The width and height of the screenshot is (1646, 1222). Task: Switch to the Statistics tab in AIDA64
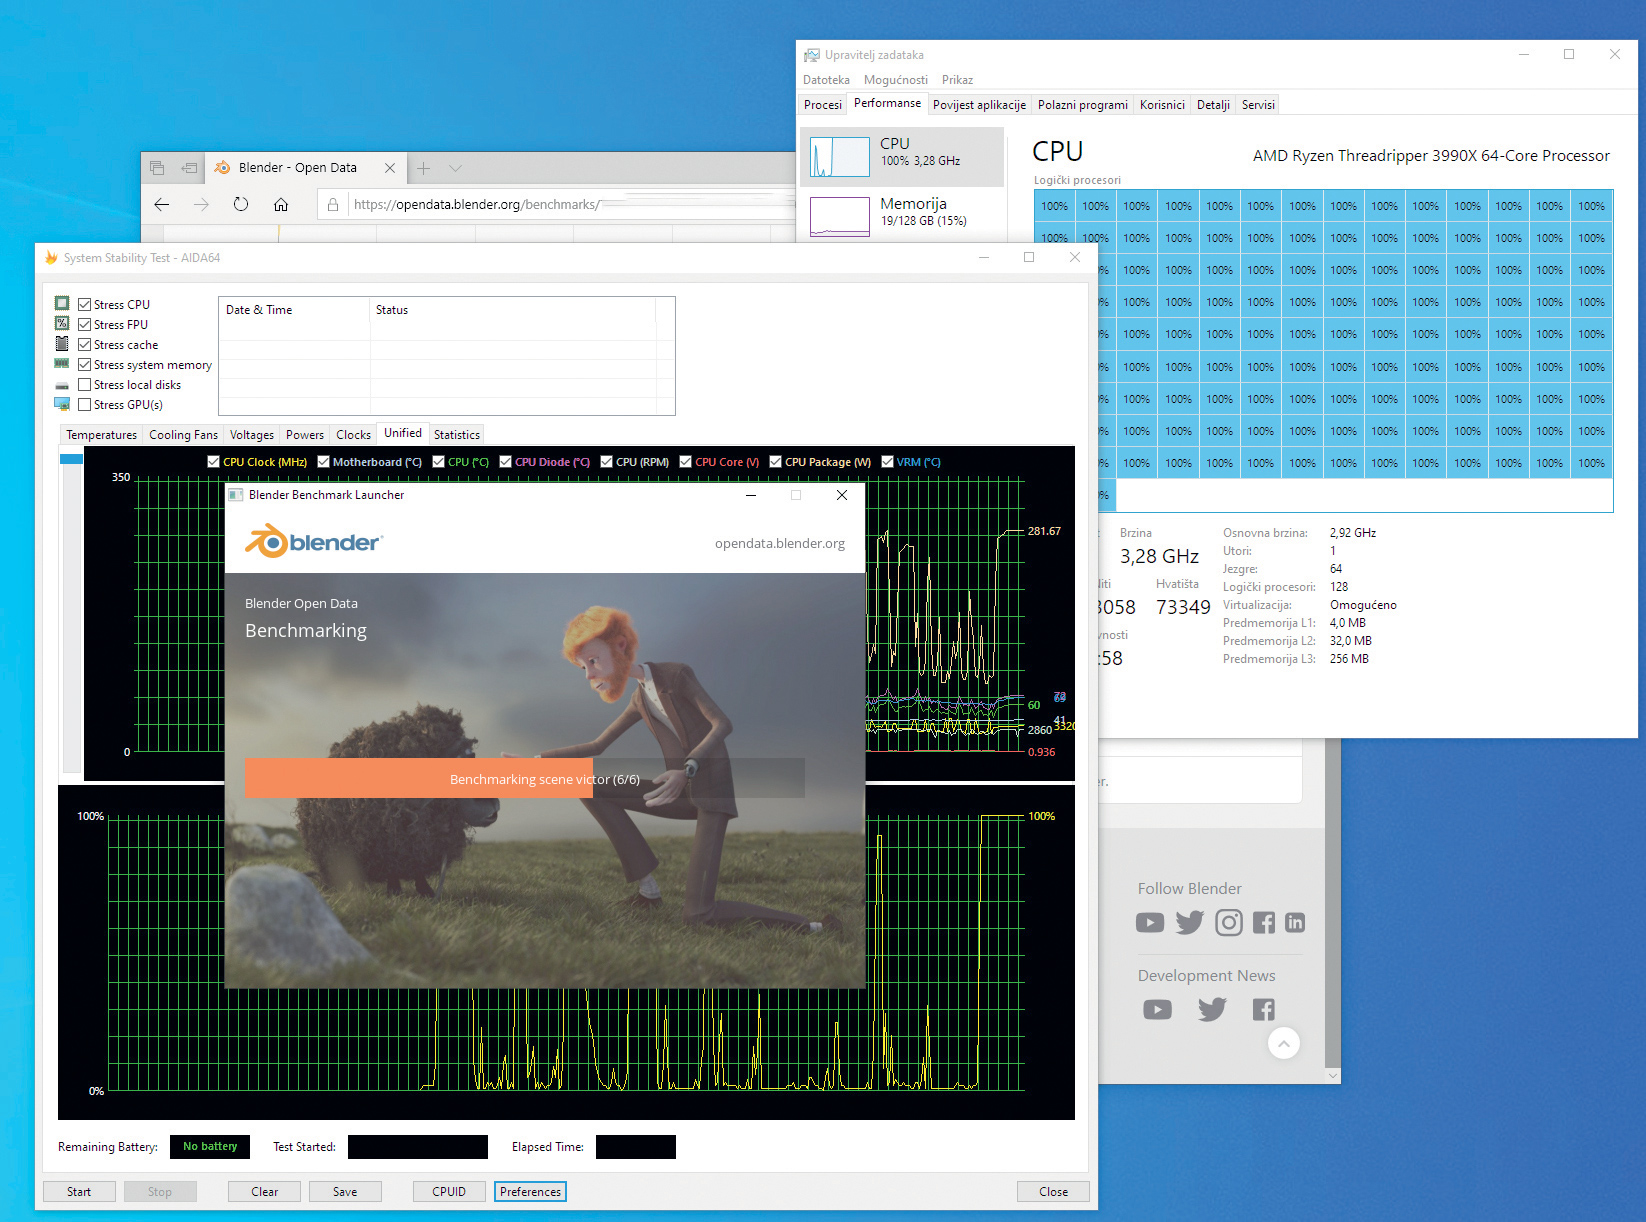456,435
